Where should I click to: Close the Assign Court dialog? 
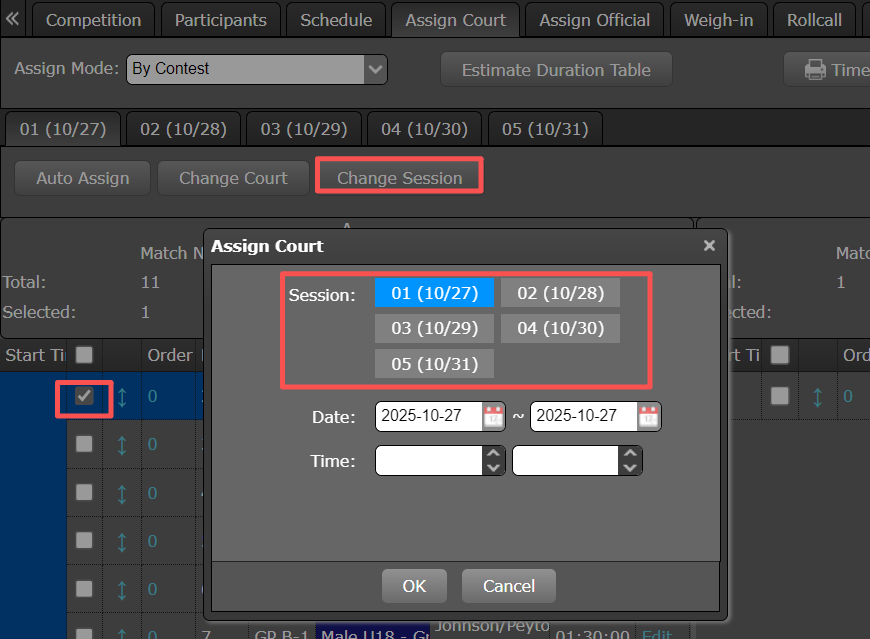click(709, 245)
